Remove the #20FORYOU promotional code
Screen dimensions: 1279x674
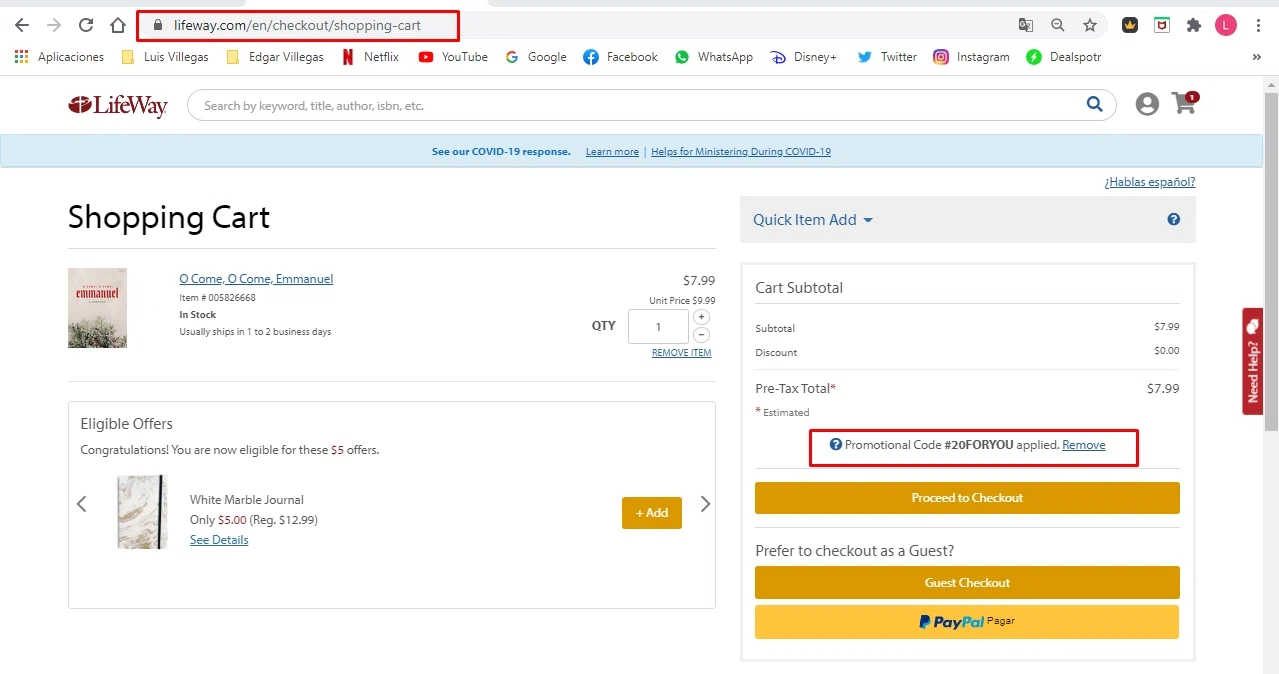click(x=1084, y=445)
